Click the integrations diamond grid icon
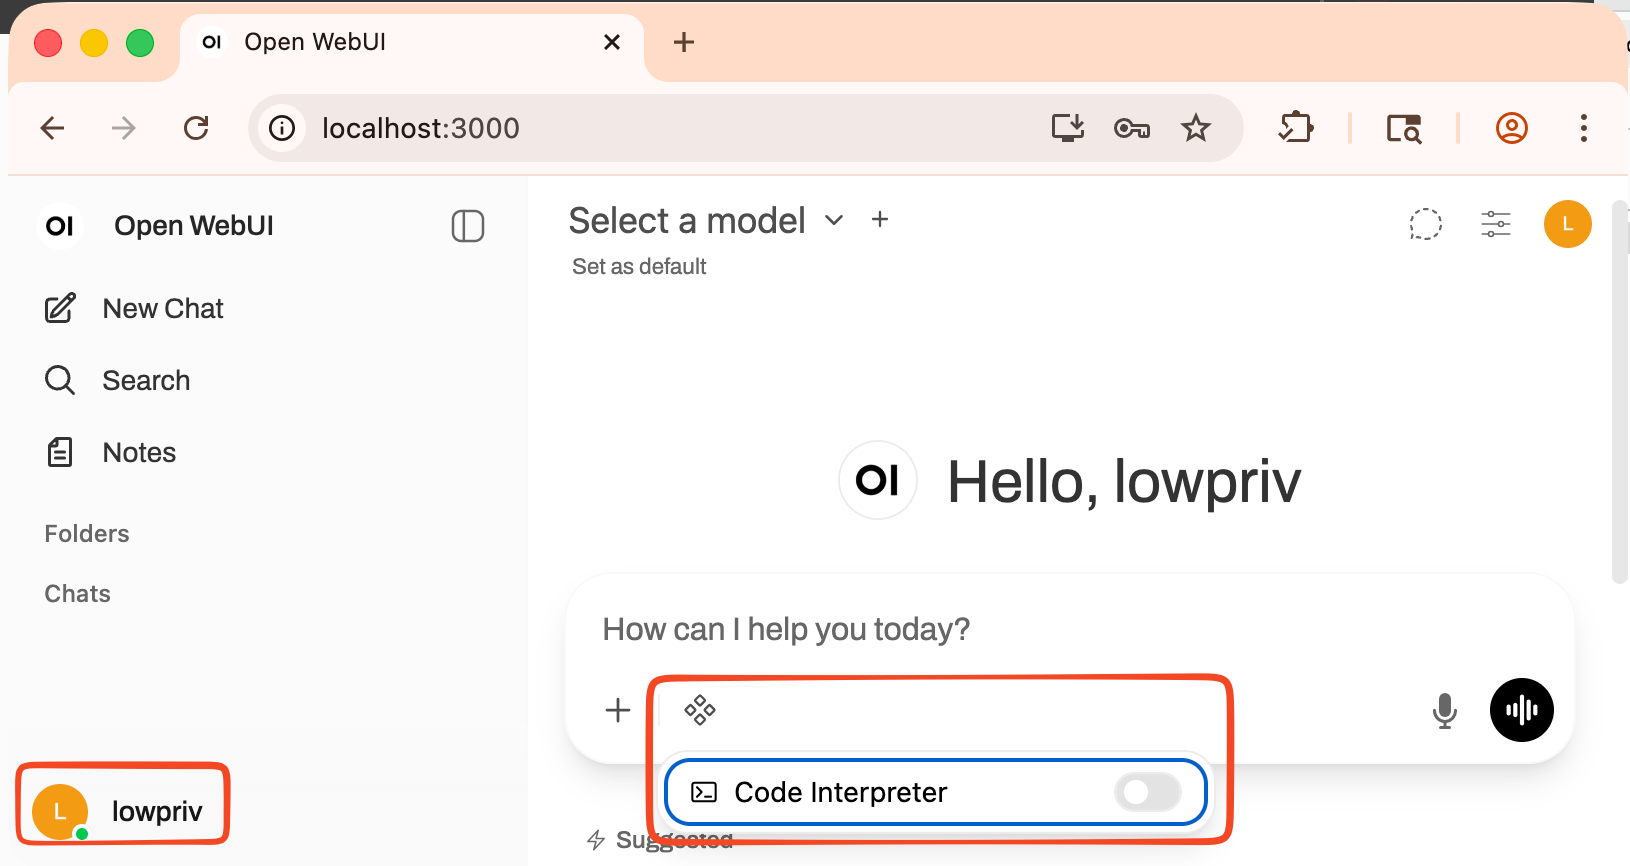1630x866 pixels. (699, 710)
